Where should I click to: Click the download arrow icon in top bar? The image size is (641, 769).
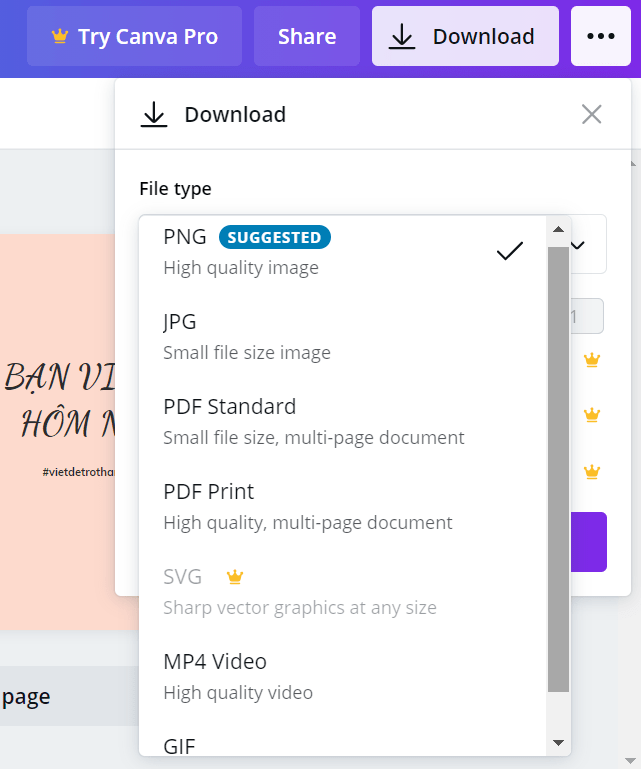pyautogui.click(x=401, y=37)
